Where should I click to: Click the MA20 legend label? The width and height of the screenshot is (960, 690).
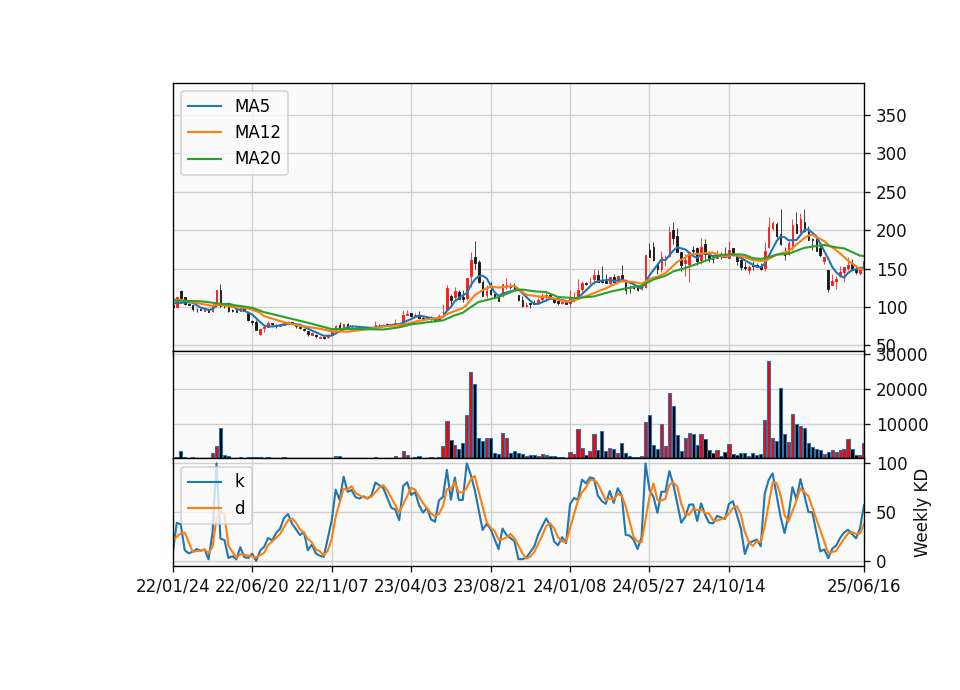point(257,159)
